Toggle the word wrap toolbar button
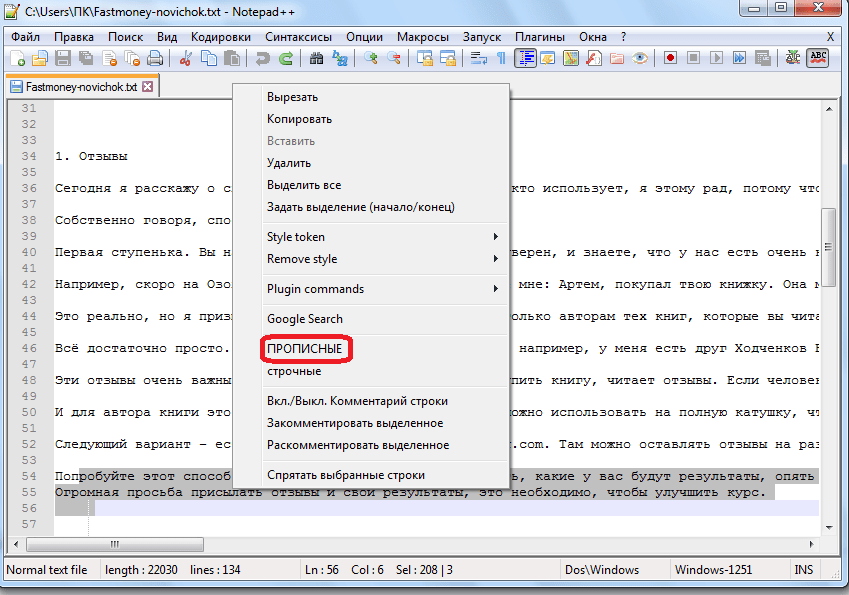 (478, 58)
